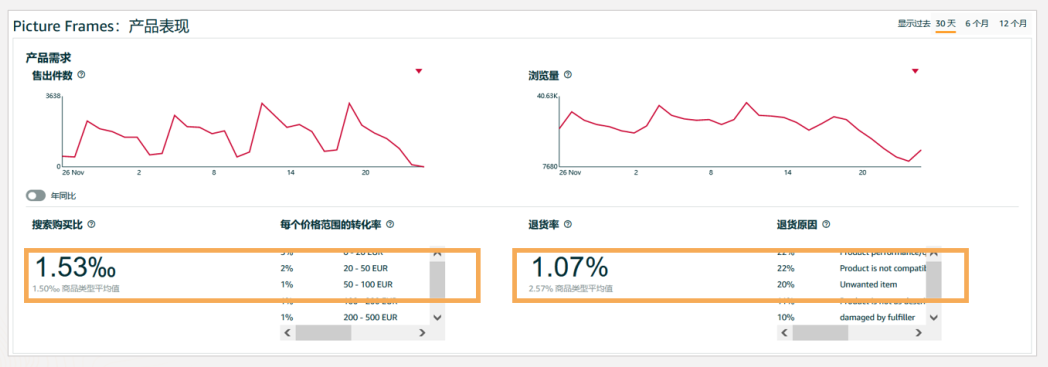The width and height of the screenshot is (1048, 367).
Task: Open help icon next to 浏览量
Action: (x=568, y=75)
